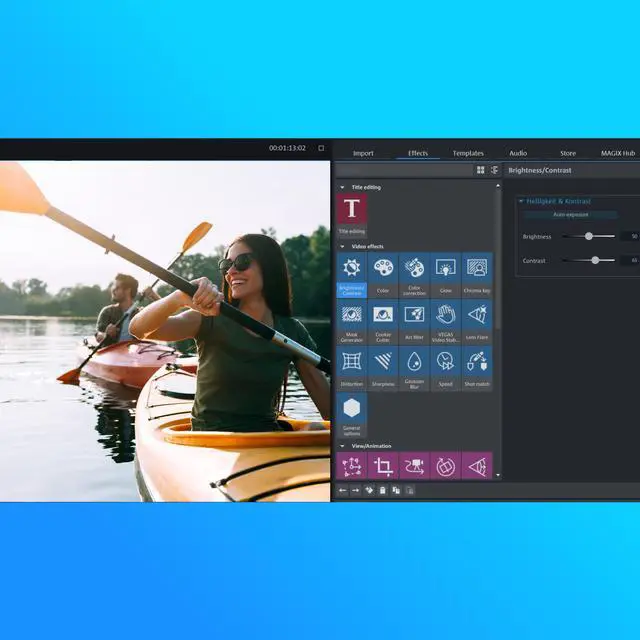
Task: Select the crop section animation tile
Action: point(383,465)
